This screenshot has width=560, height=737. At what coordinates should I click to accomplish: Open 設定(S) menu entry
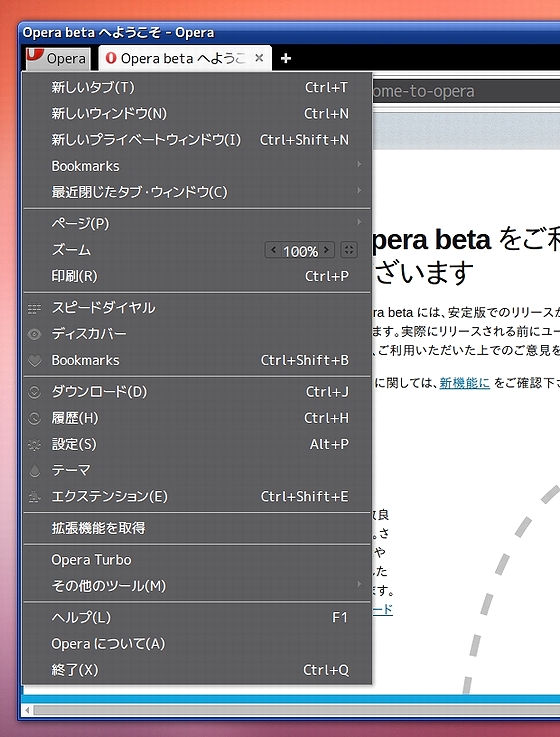click(x=197, y=445)
